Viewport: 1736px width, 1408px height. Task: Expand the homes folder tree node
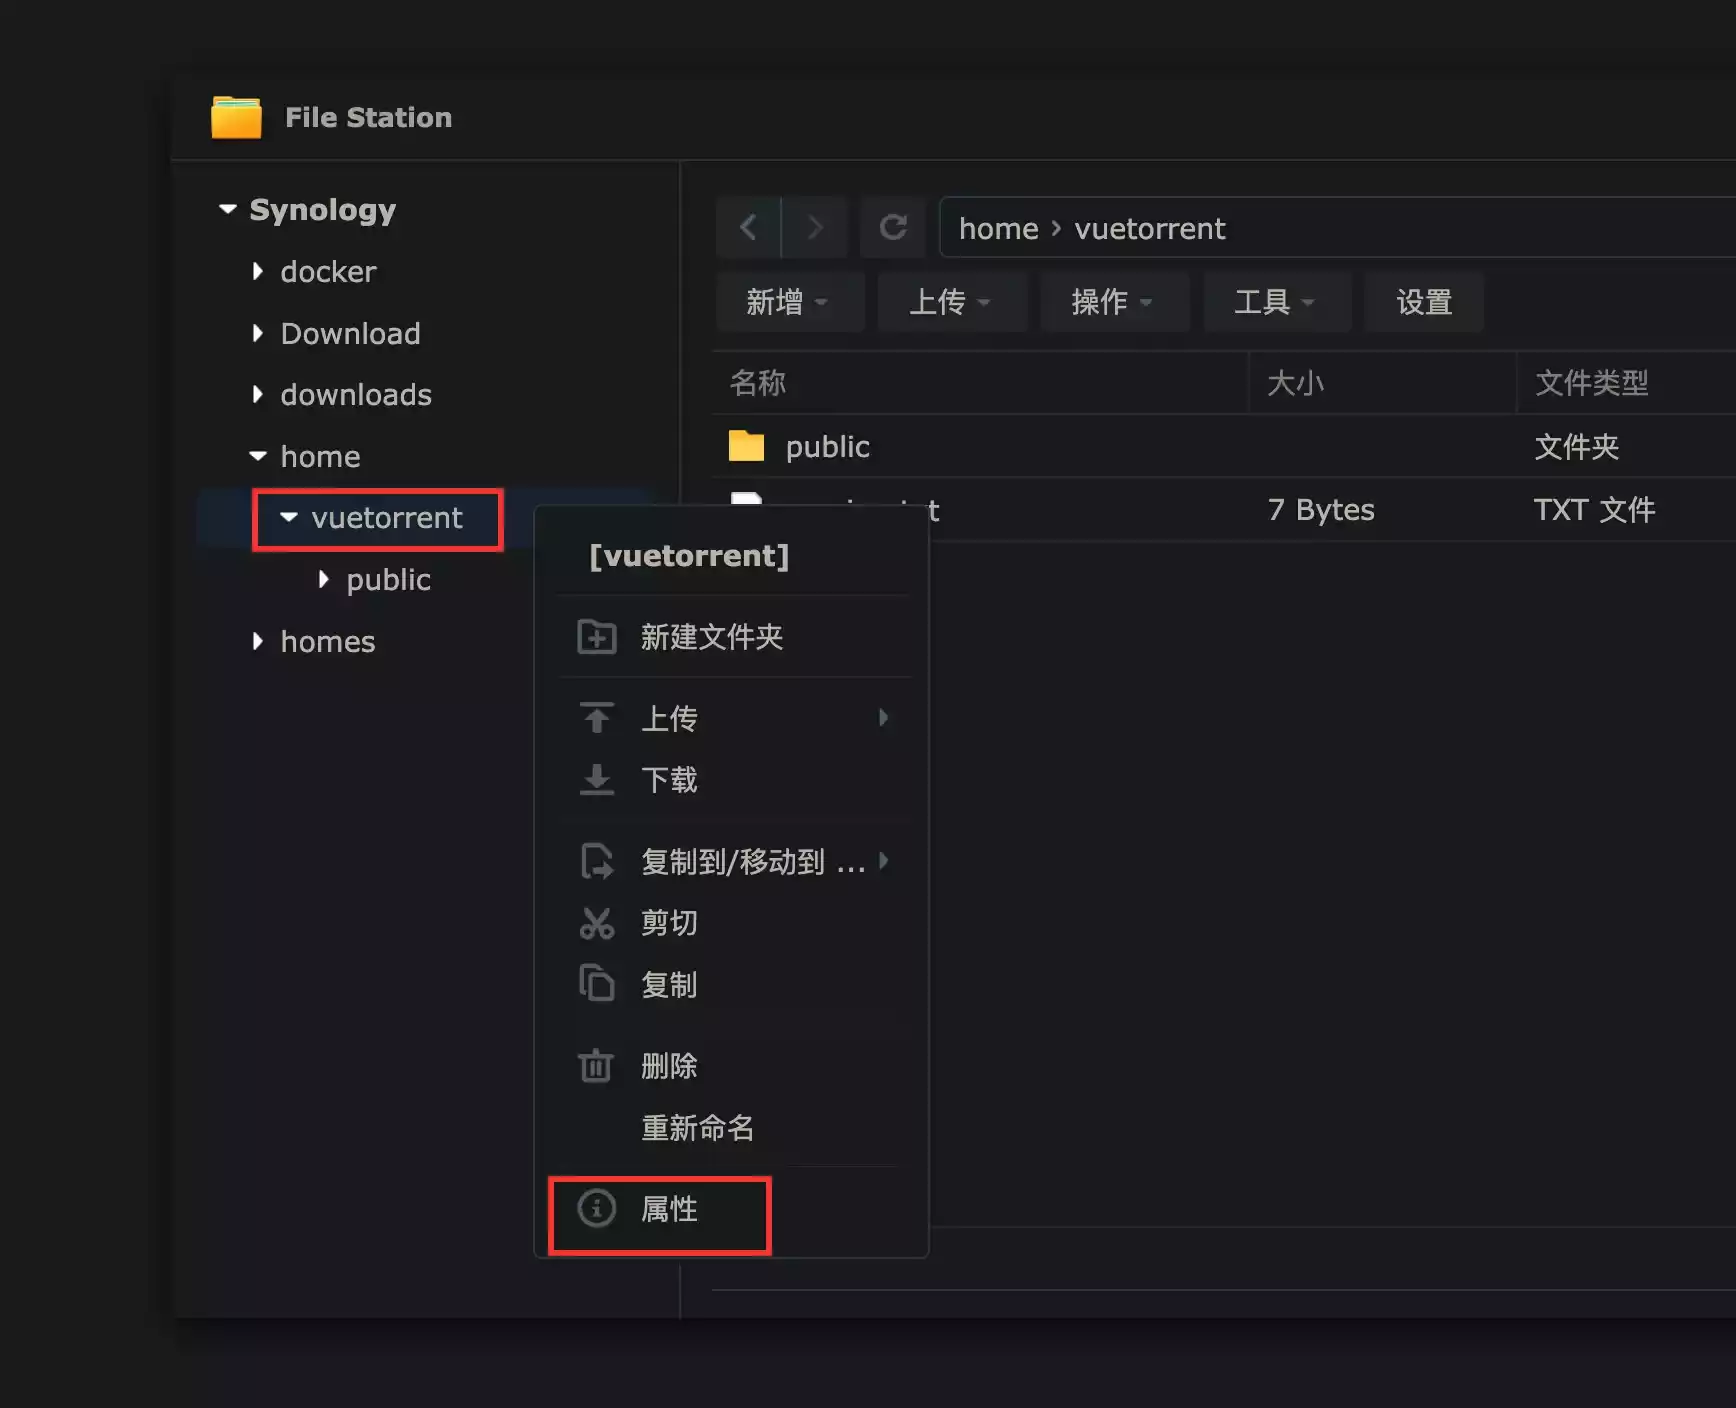(258, 642)
